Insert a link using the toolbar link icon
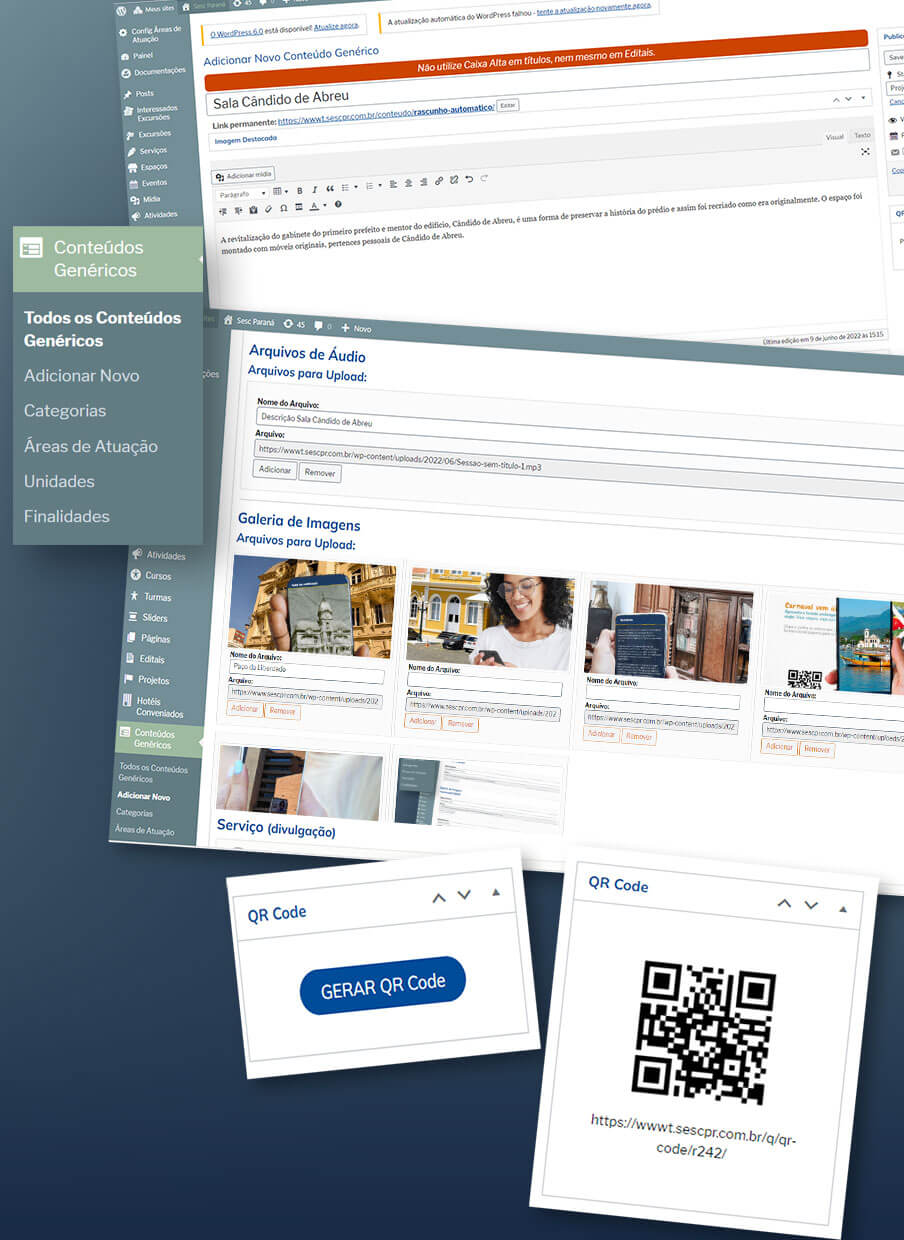Viewport: 904px width, 1240px height. coord(439,181)
